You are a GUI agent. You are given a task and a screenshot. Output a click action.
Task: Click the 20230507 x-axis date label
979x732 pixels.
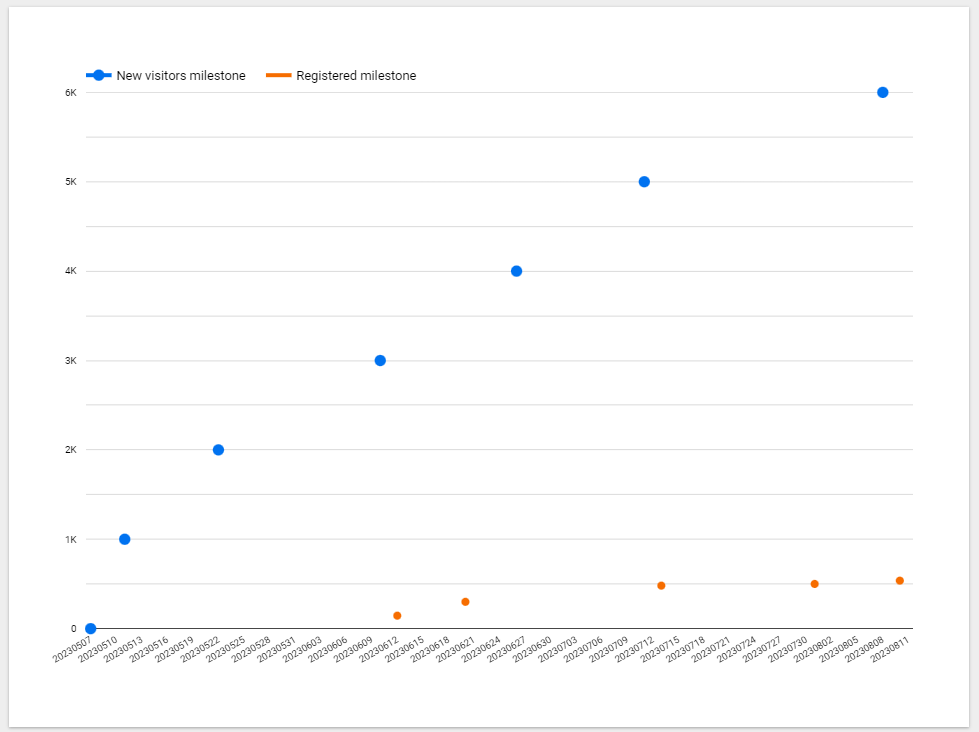click(x=71, y=650)
